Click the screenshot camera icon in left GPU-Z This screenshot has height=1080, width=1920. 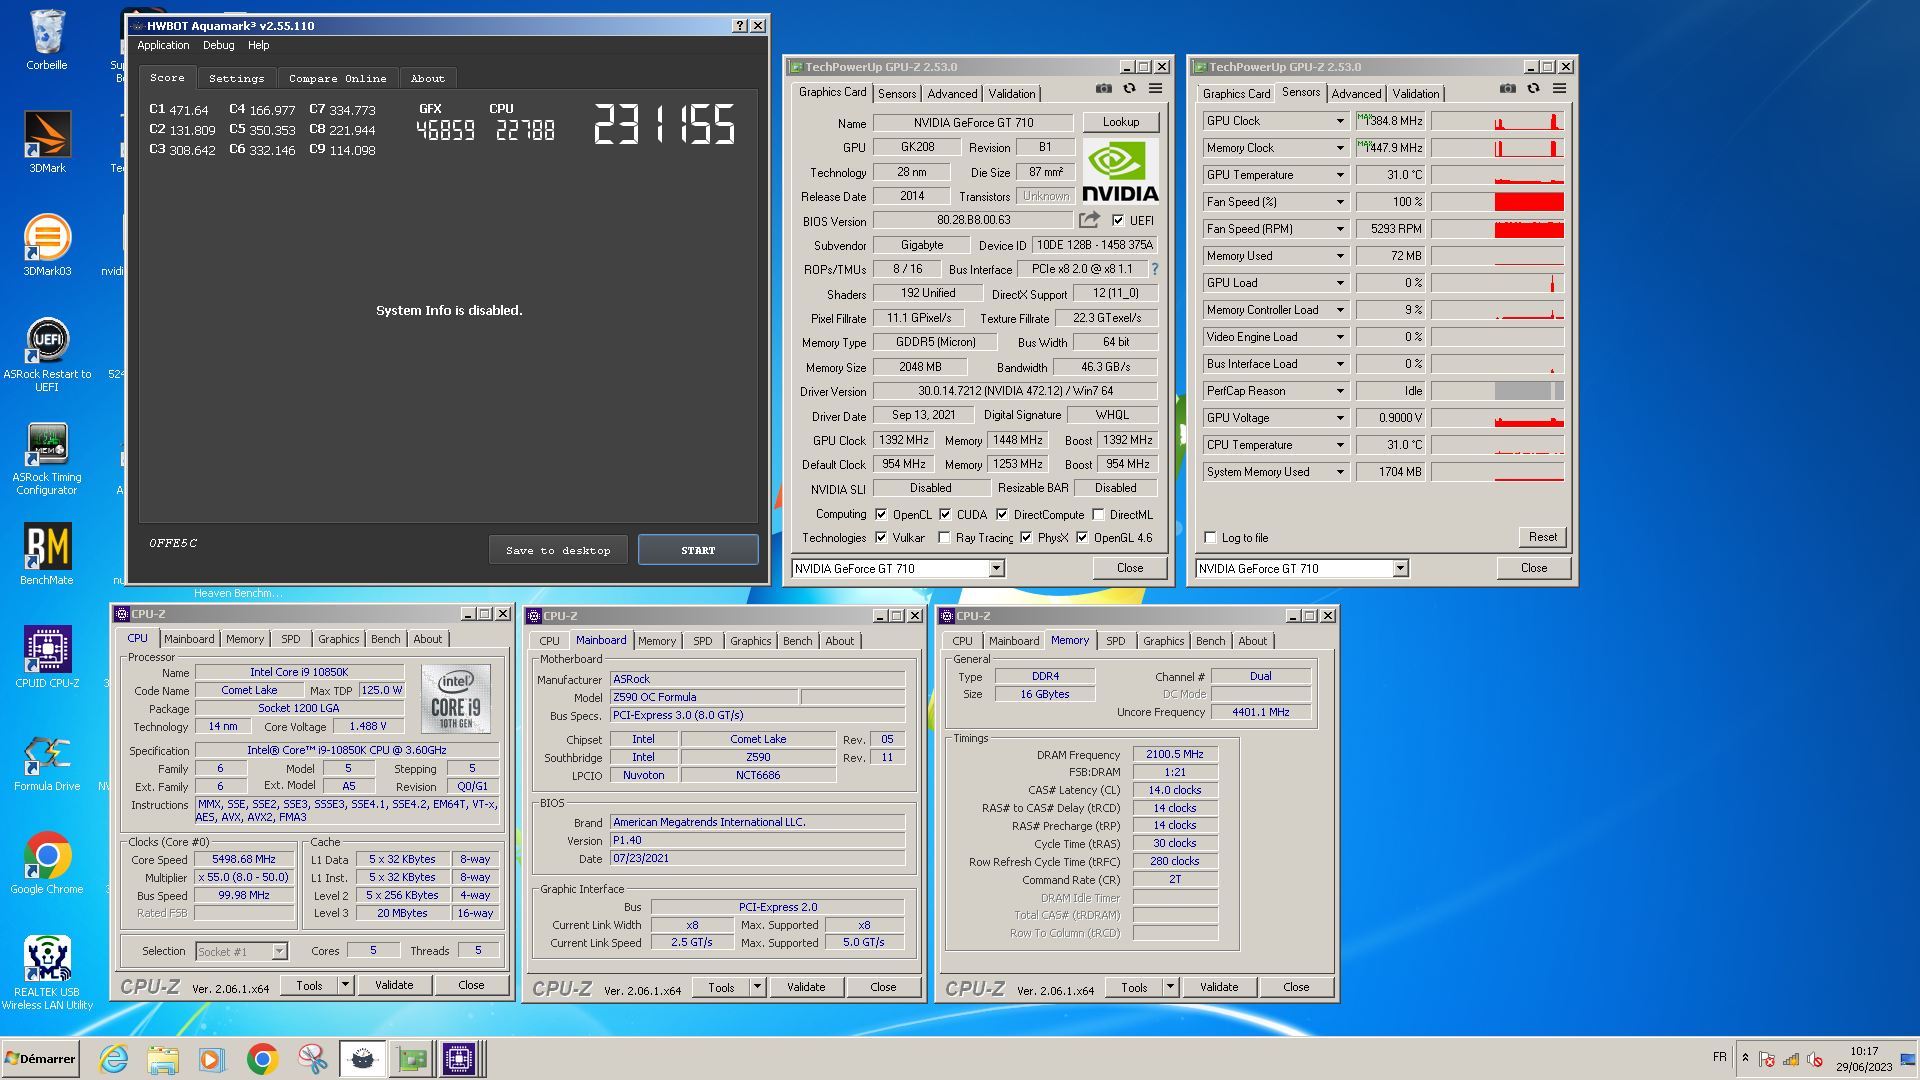point(1104,89)
